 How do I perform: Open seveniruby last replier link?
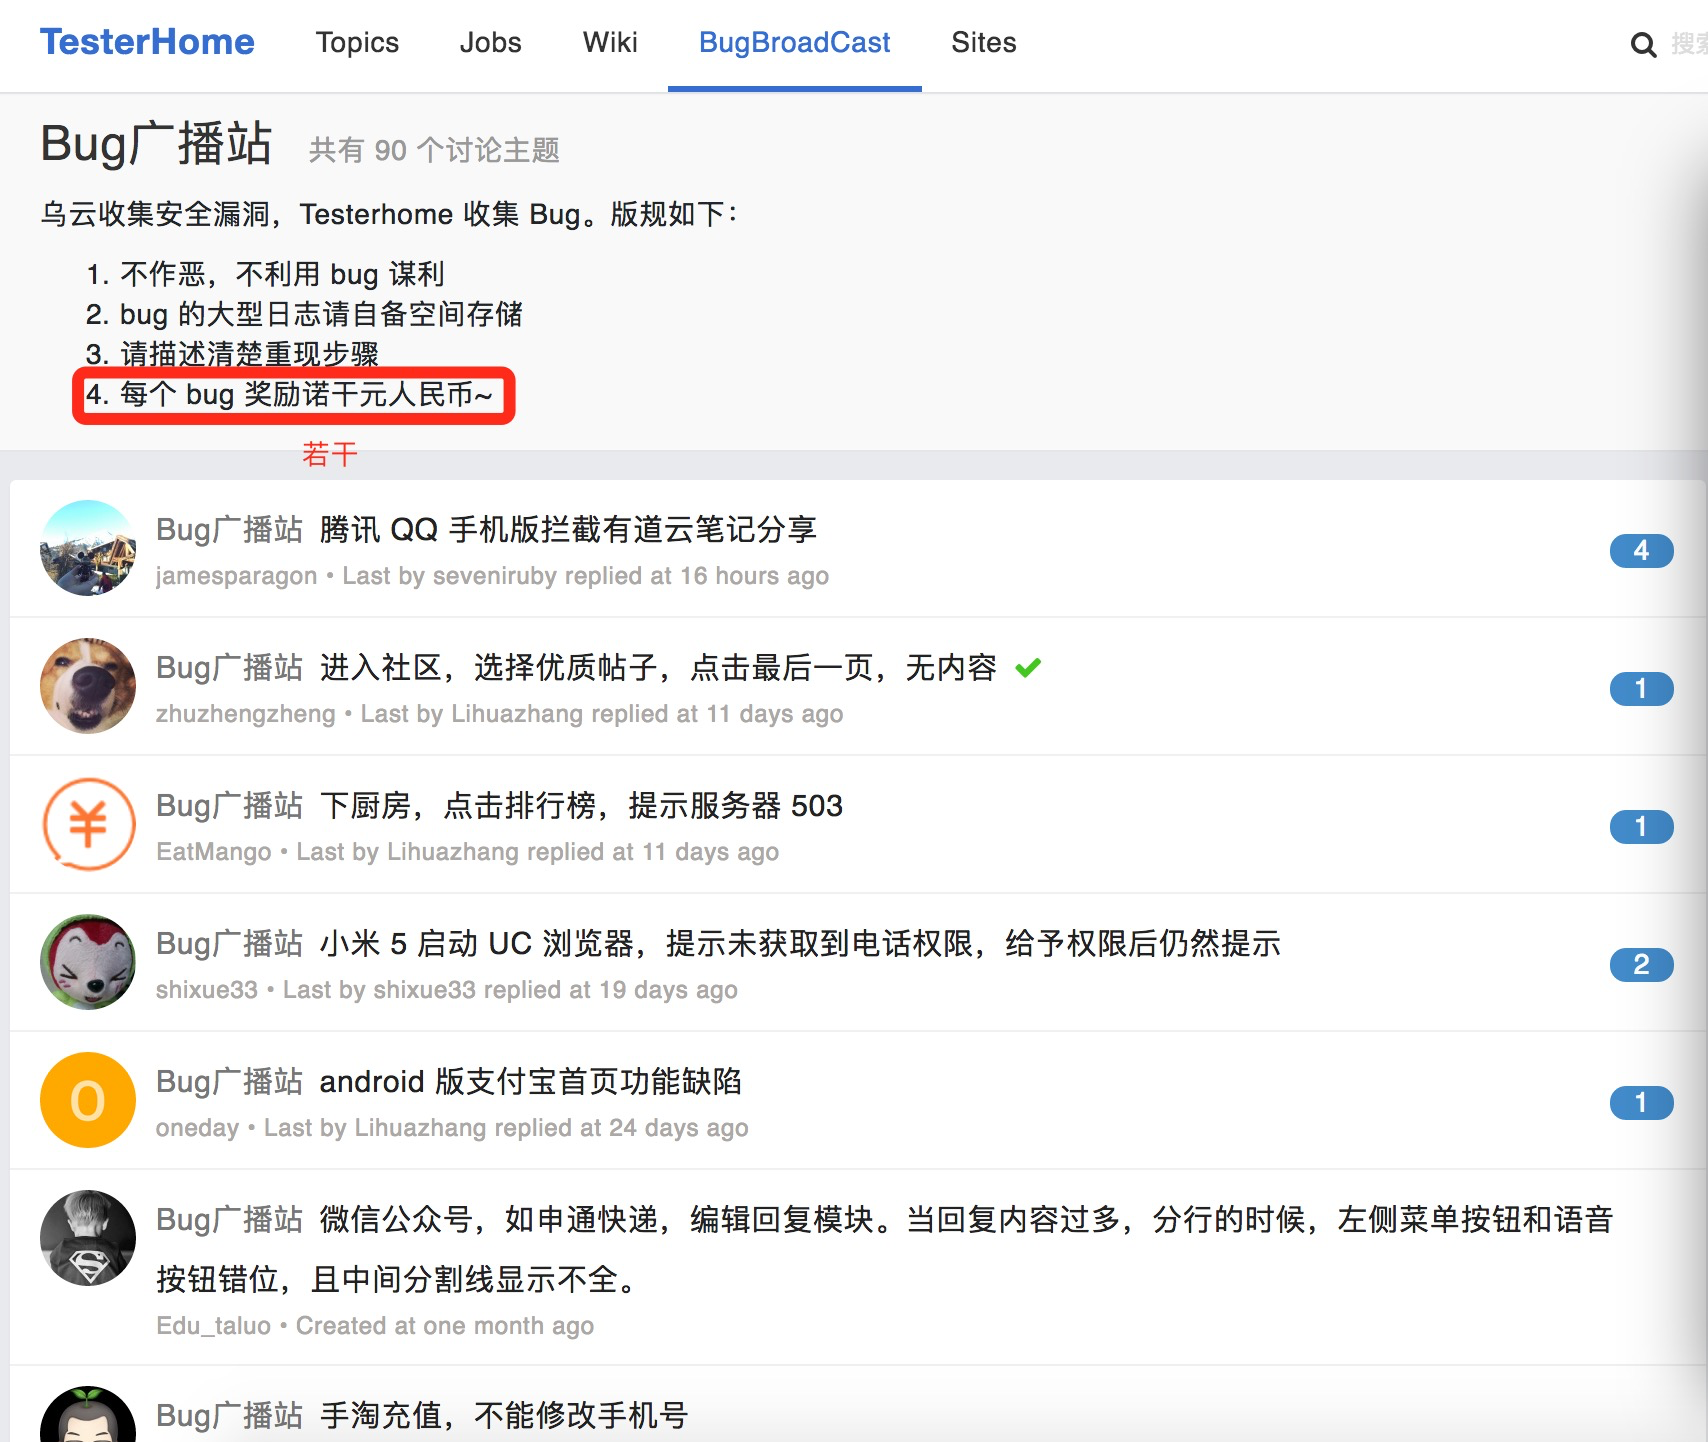[x=495, y=576]
